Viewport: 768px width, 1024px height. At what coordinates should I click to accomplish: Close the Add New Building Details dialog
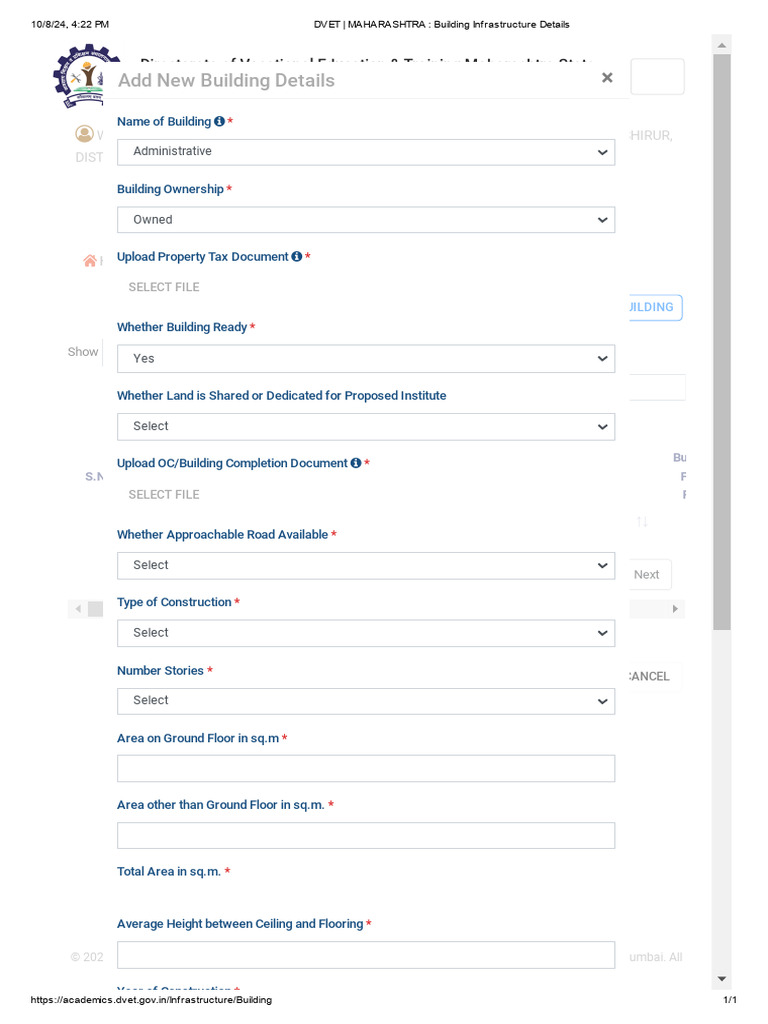(x=607, y=78)
